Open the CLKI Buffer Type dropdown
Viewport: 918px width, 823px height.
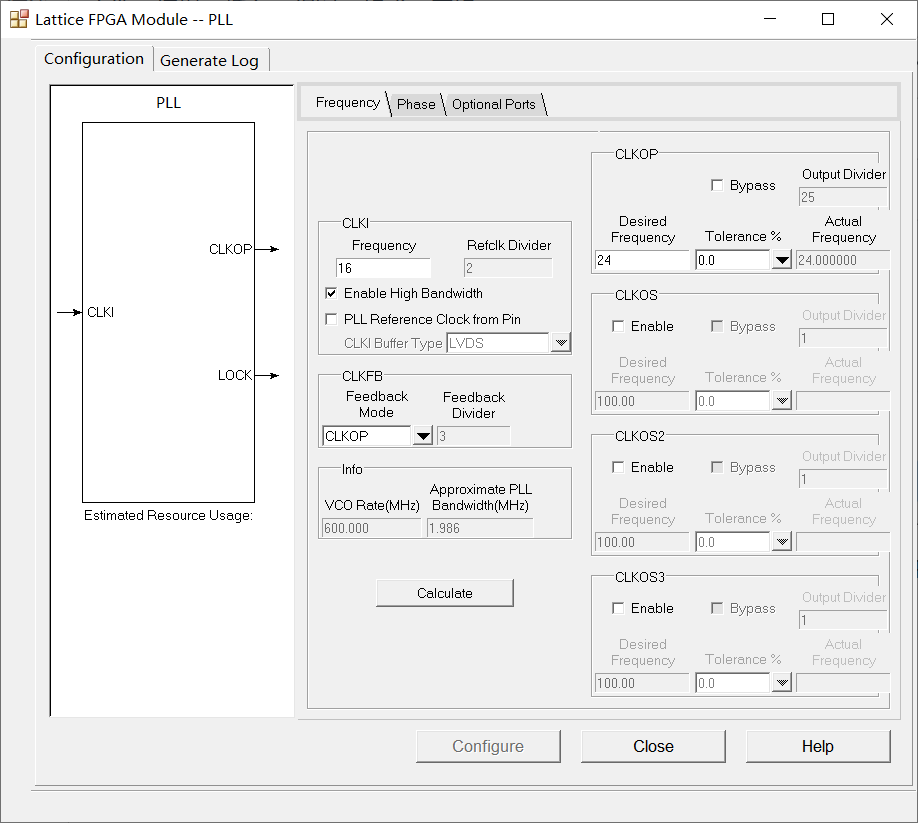pos(561,343)
